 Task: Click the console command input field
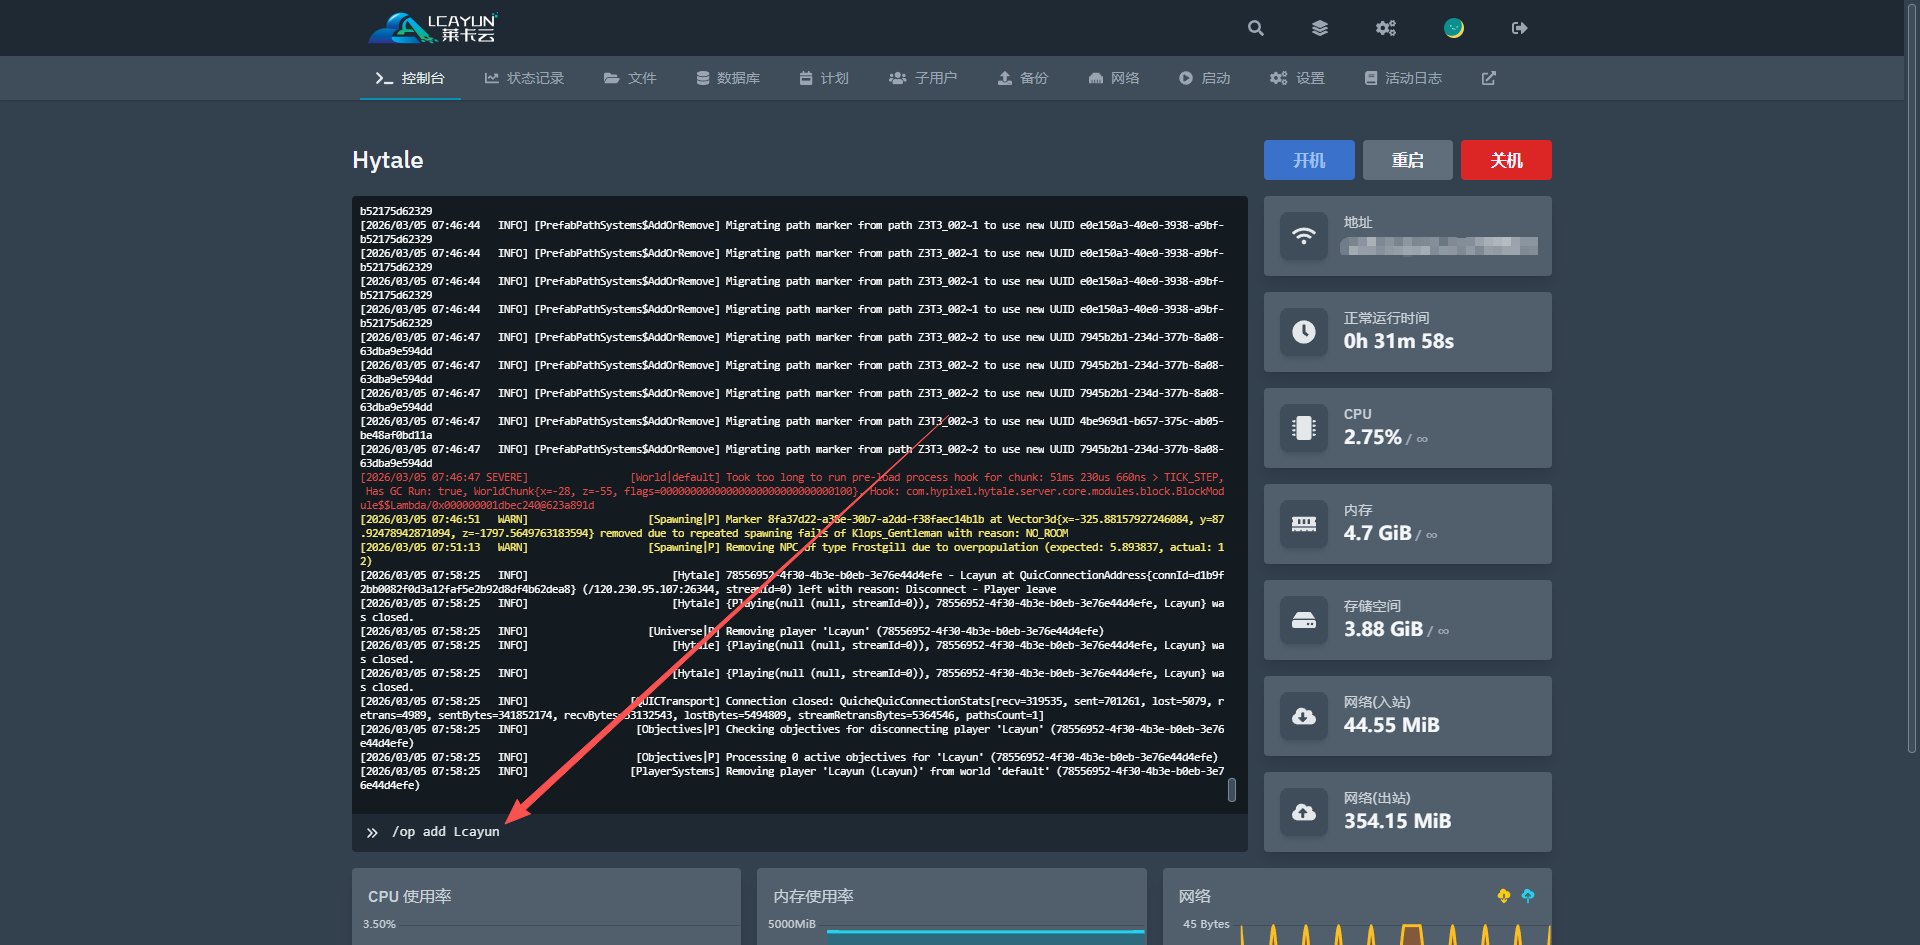tap(800, 832)
